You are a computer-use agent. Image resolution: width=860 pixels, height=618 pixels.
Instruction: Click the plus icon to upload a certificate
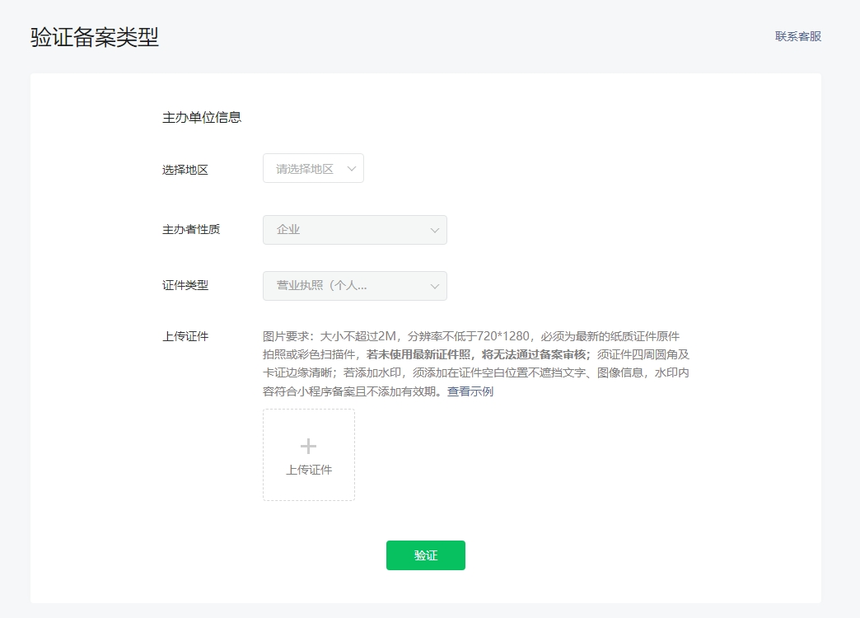[x=308, y=446]
